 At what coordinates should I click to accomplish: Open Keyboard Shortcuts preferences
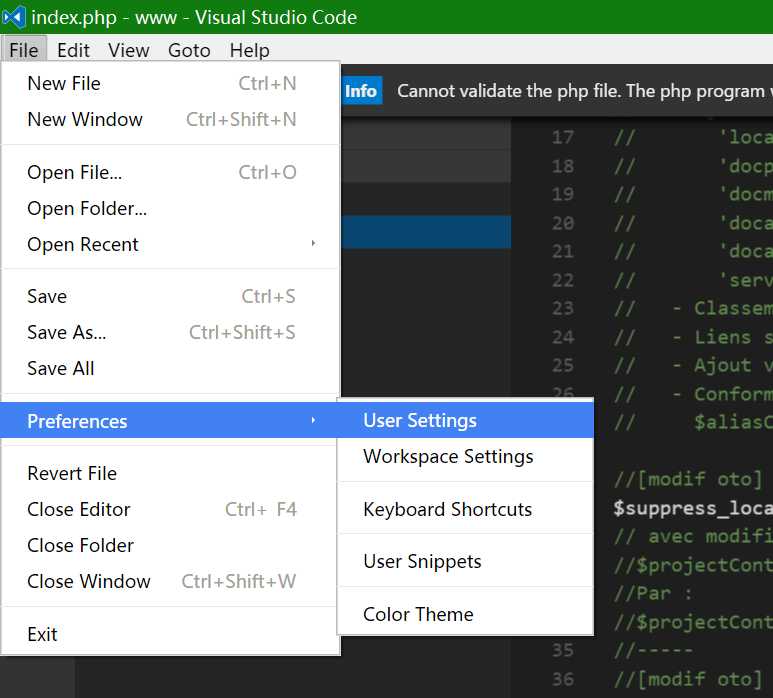[465, 509]
